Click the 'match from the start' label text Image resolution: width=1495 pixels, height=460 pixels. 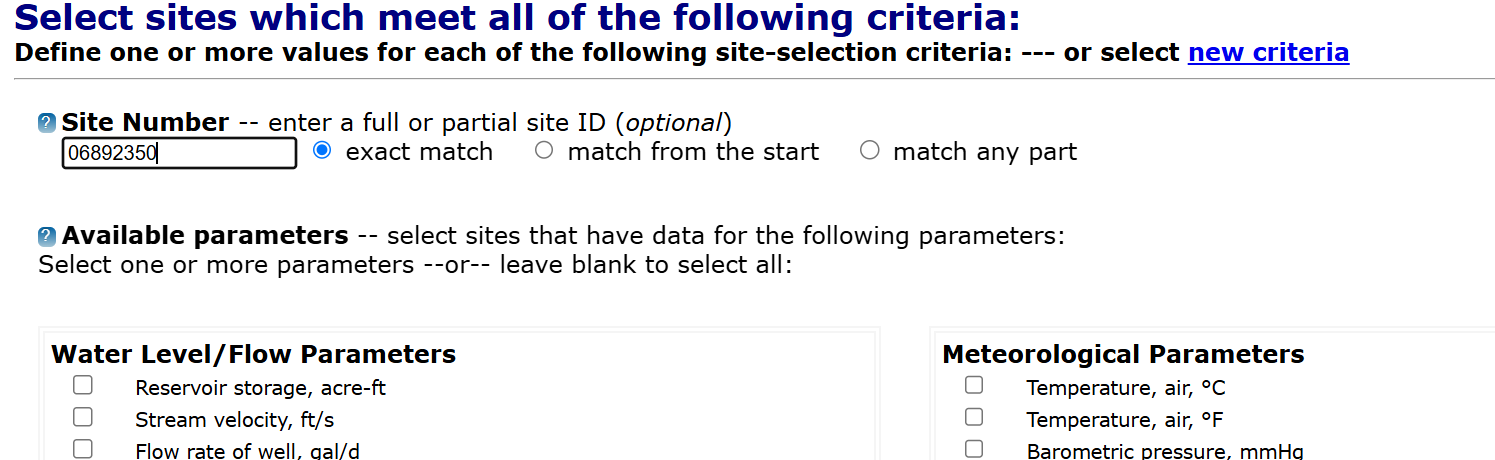point(693,152)
